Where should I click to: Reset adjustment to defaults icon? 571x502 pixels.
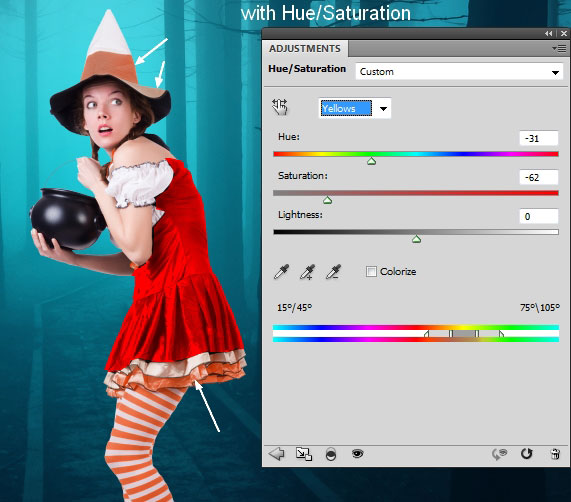click(526, 454)
